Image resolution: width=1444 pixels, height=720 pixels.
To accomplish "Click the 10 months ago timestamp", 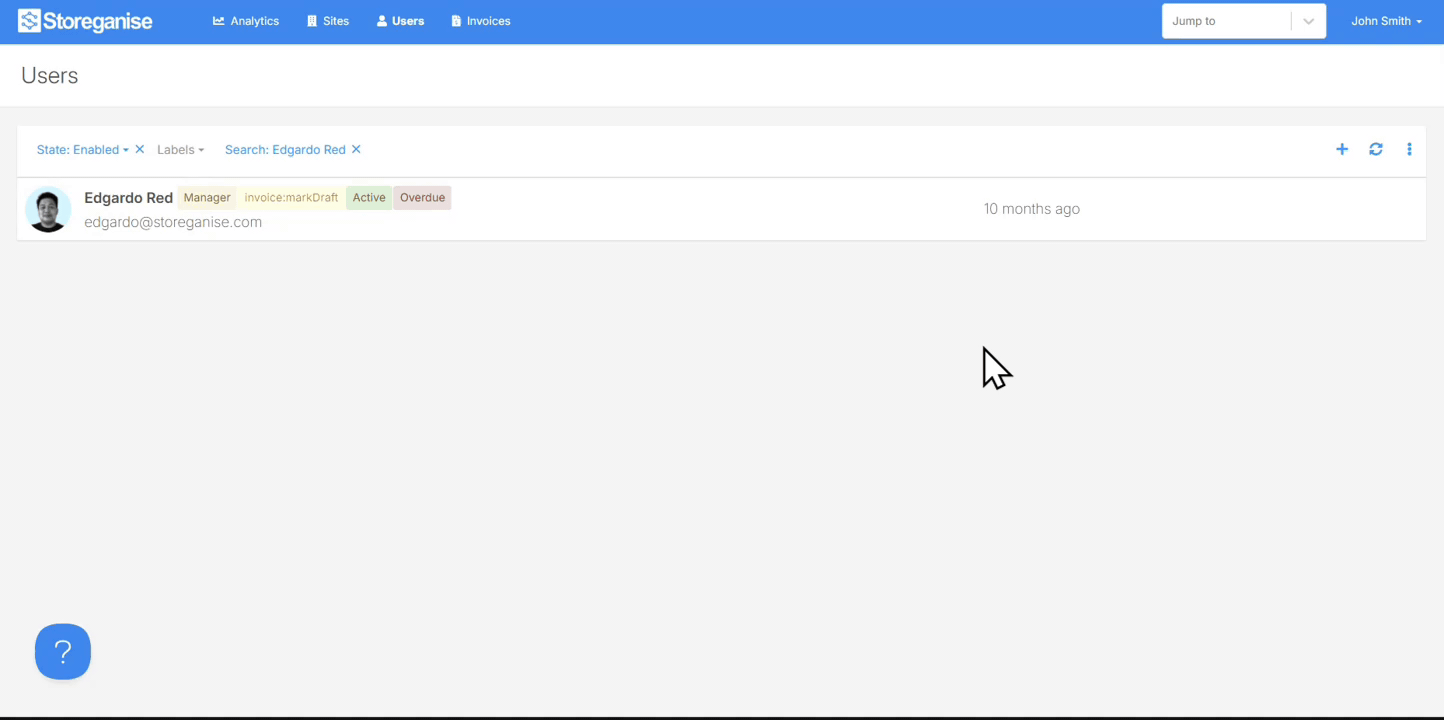I will click(1032, 209).
